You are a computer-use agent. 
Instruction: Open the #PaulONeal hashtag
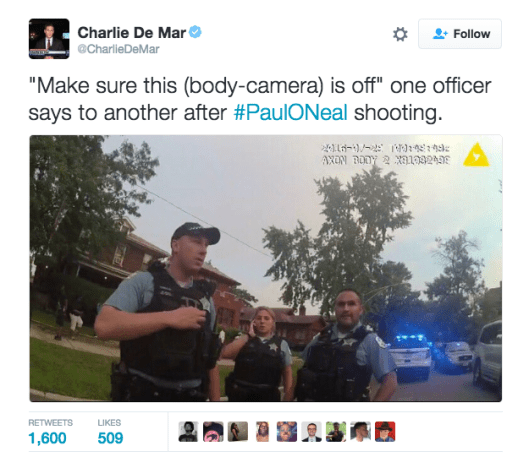click(x=290, y=112)
